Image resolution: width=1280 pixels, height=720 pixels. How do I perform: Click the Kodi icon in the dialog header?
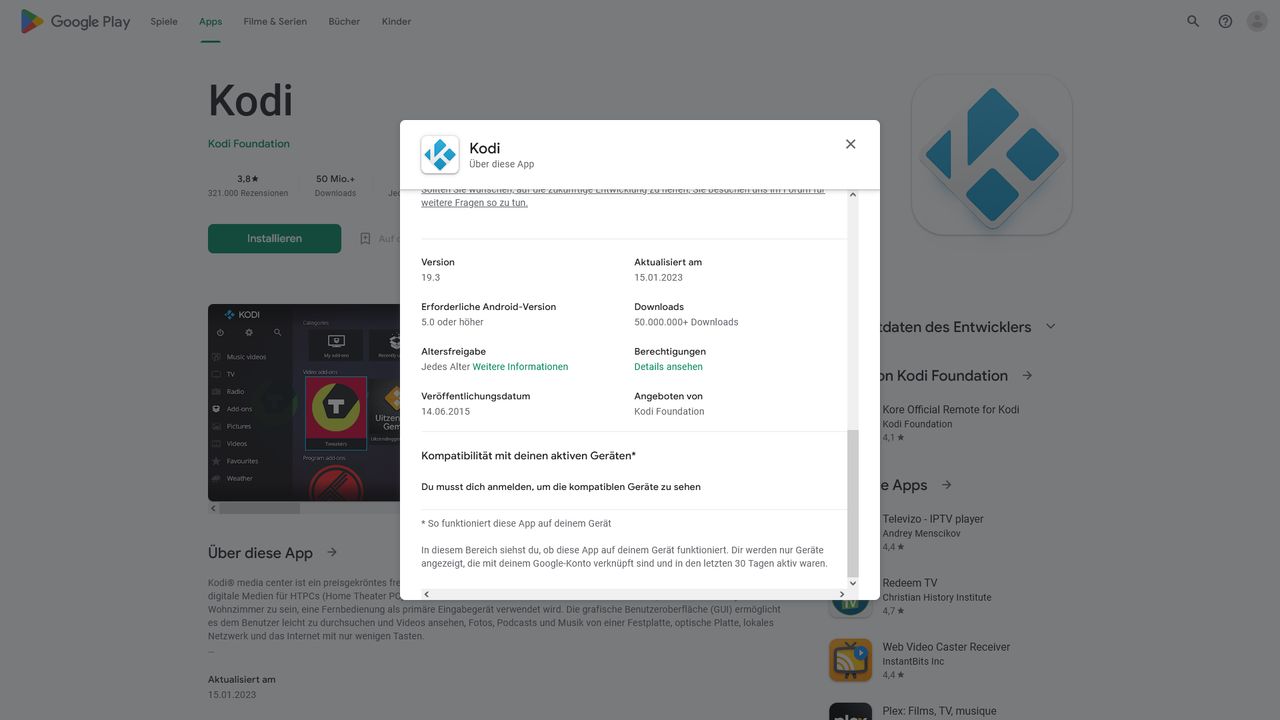tap(440, 155)
